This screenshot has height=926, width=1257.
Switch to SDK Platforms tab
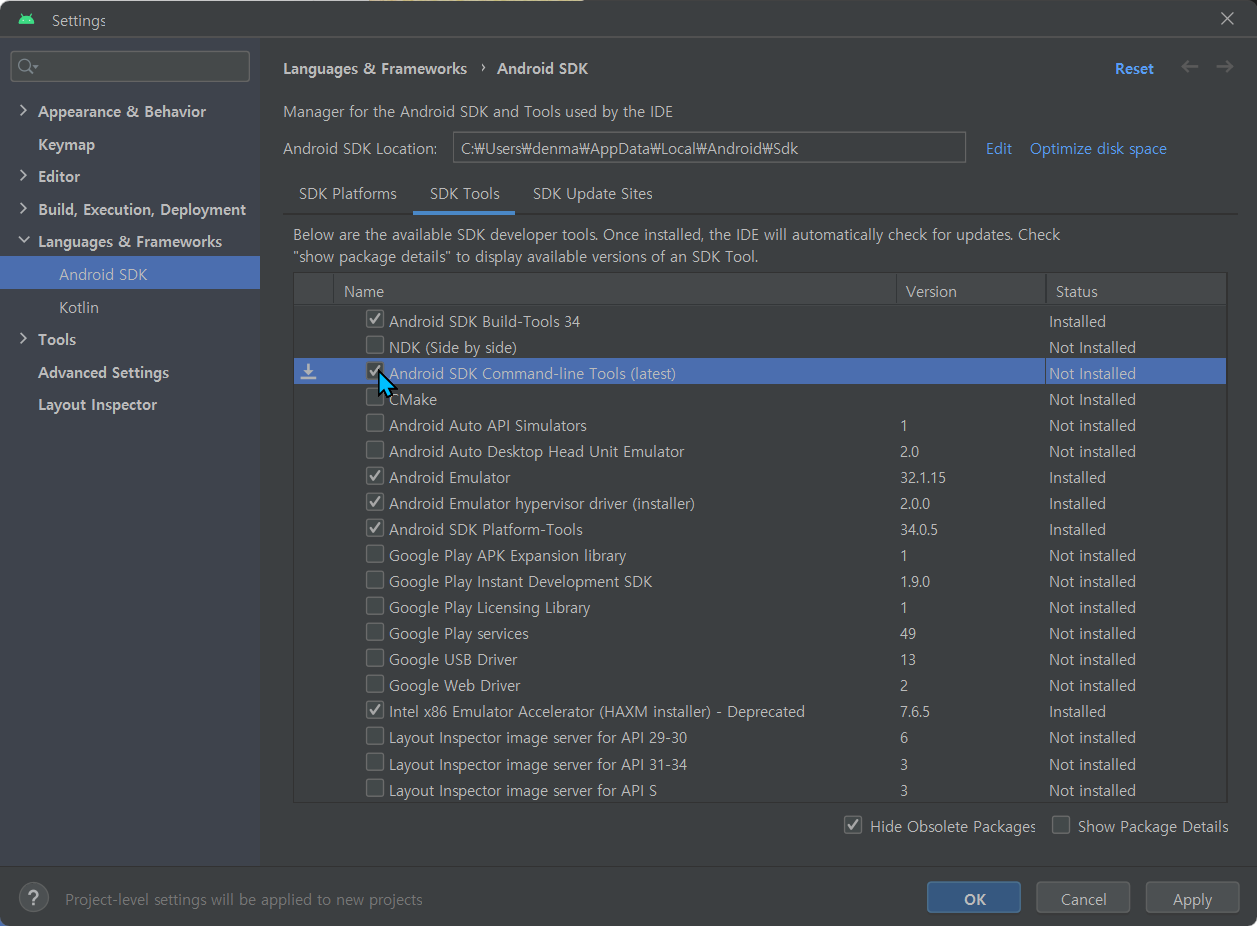[348, 193]
